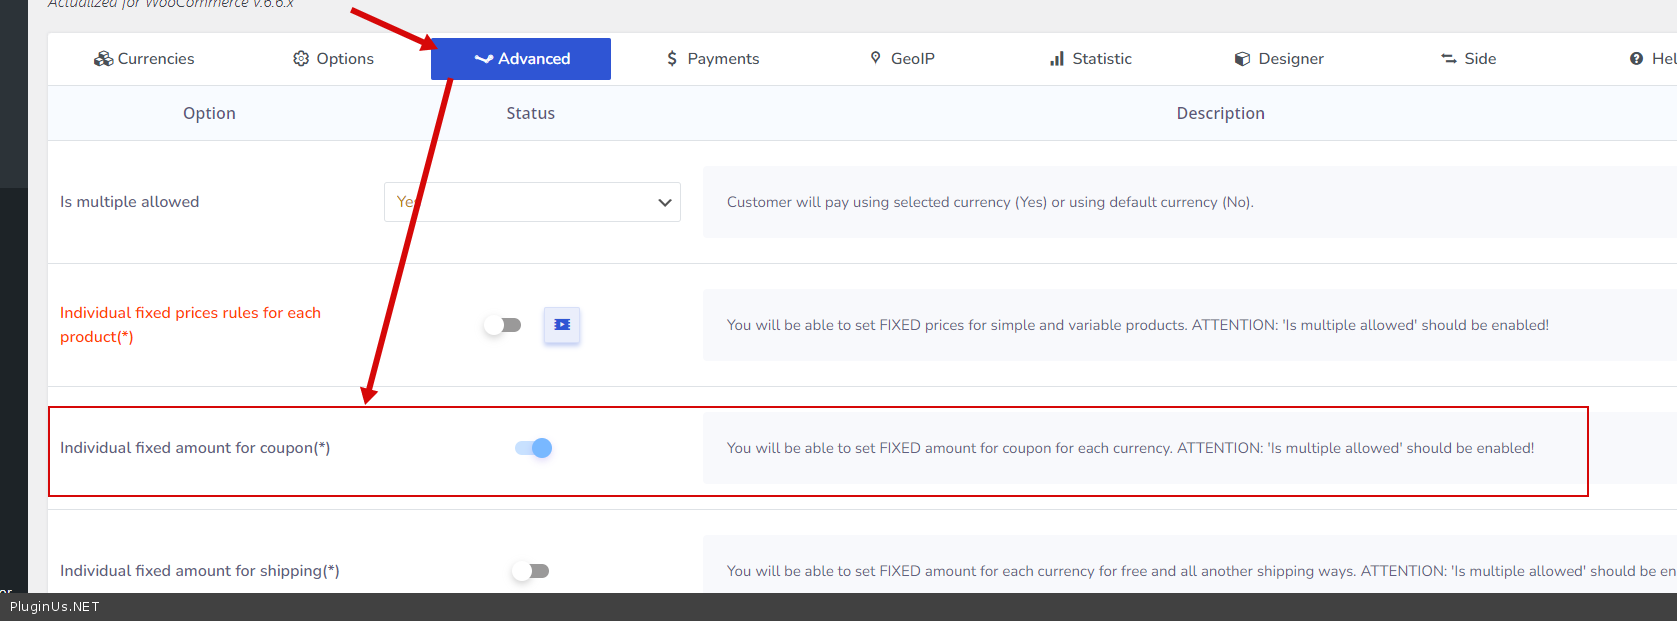Disable individual fixed amount for coupon
This screenshot has height=621, width=1677.
(x=533, y=448)
